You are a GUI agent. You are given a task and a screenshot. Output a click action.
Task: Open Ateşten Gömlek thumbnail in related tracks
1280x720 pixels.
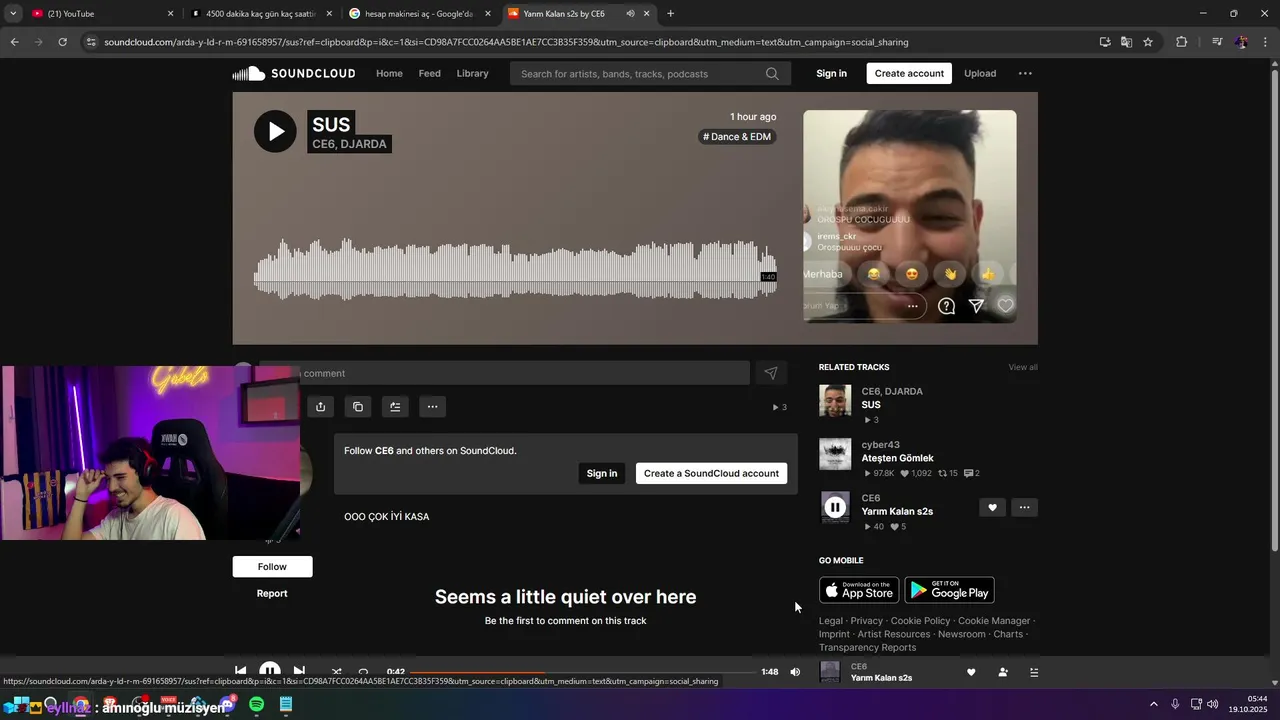pos(835,454)
